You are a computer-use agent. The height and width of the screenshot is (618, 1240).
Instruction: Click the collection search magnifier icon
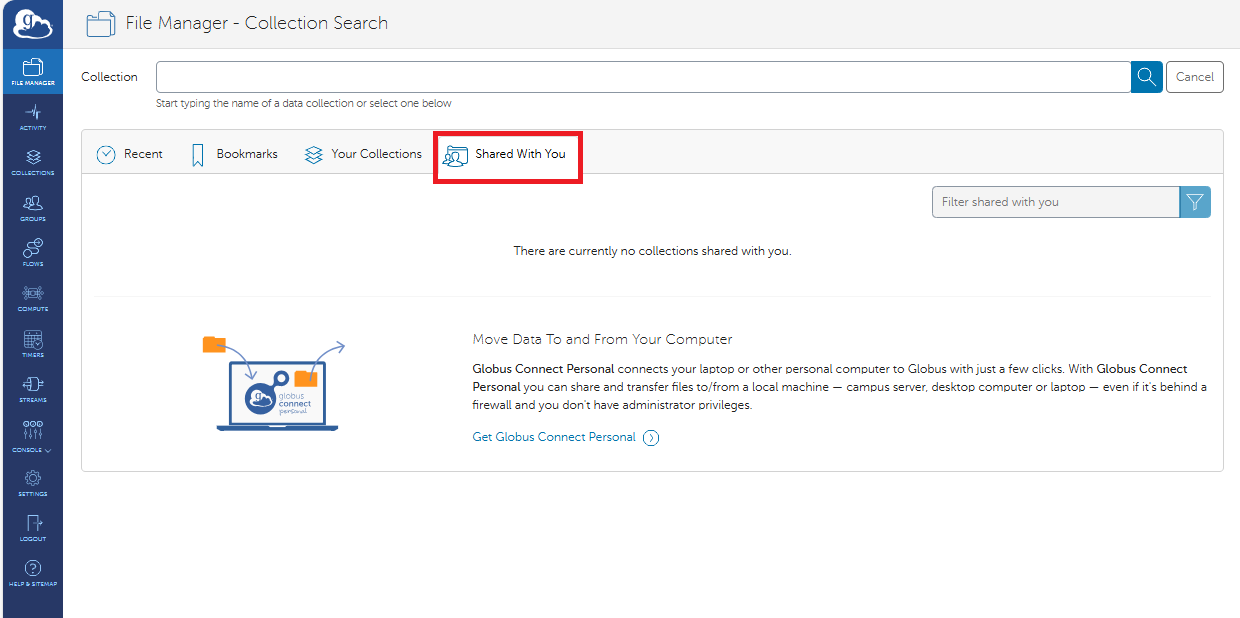pyautogui.click(x=1146, y=76)
